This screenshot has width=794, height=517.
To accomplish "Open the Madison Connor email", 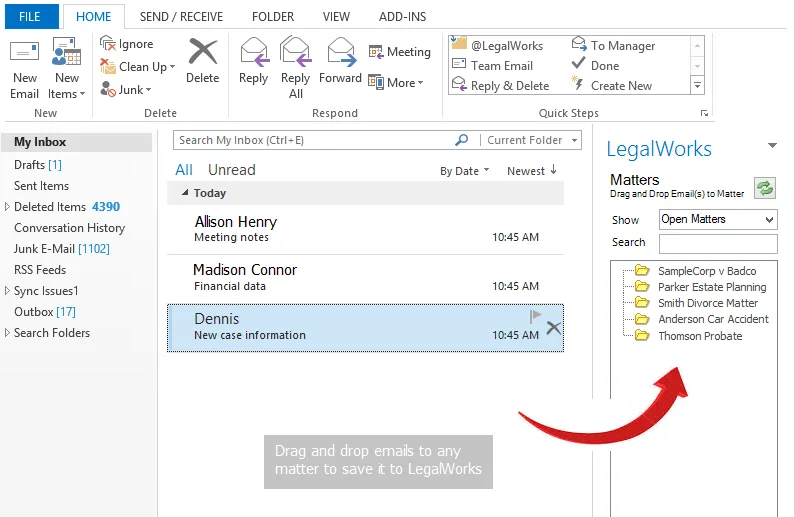I will pos(366,279).
